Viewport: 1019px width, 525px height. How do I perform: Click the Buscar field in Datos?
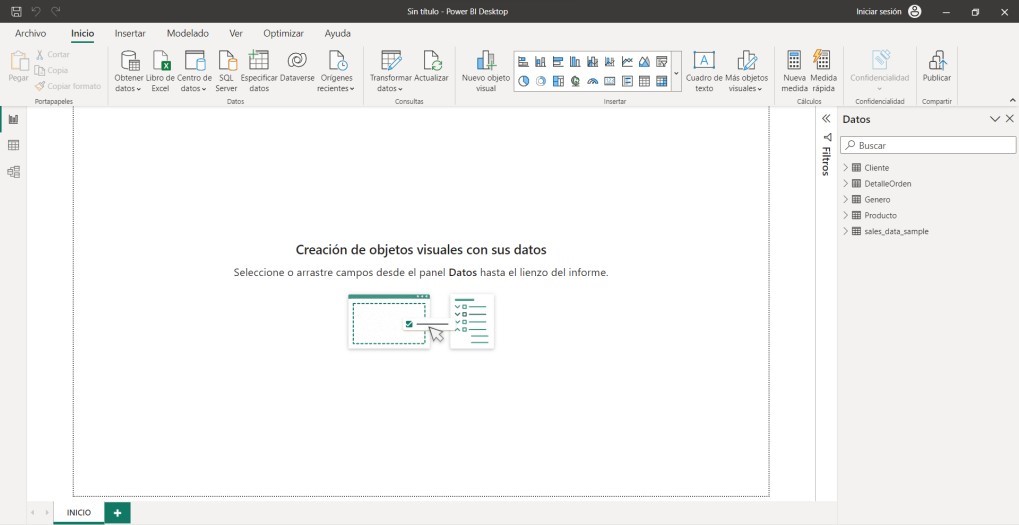pos(928,146)
